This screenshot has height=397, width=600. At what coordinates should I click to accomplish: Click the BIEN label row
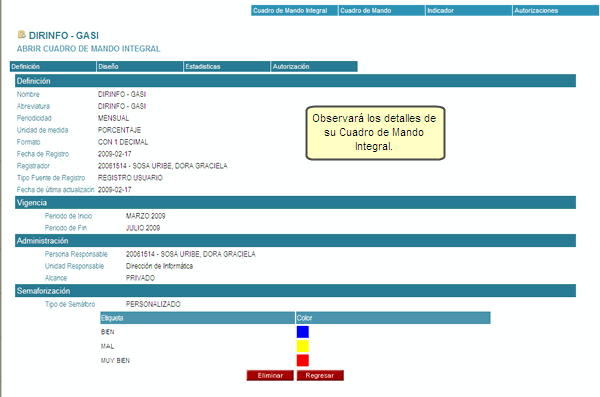108,332
